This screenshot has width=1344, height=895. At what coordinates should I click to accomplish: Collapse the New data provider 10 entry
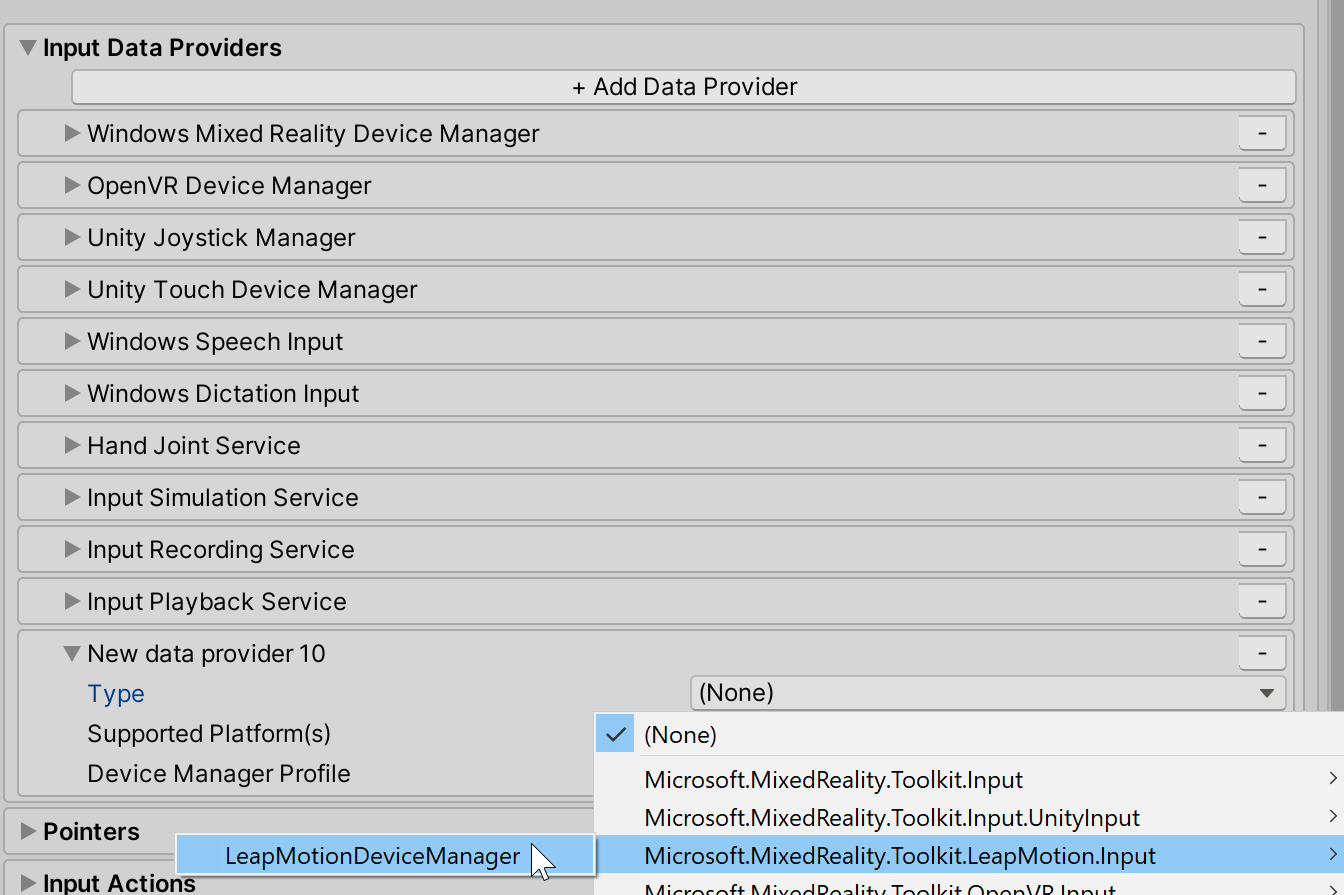tap(71, 653)
